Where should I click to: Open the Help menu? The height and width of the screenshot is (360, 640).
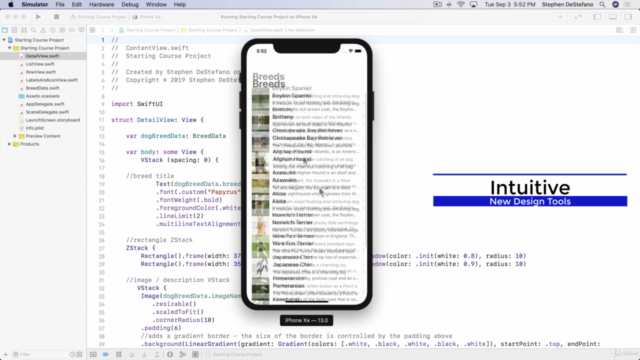click(180, 4)
